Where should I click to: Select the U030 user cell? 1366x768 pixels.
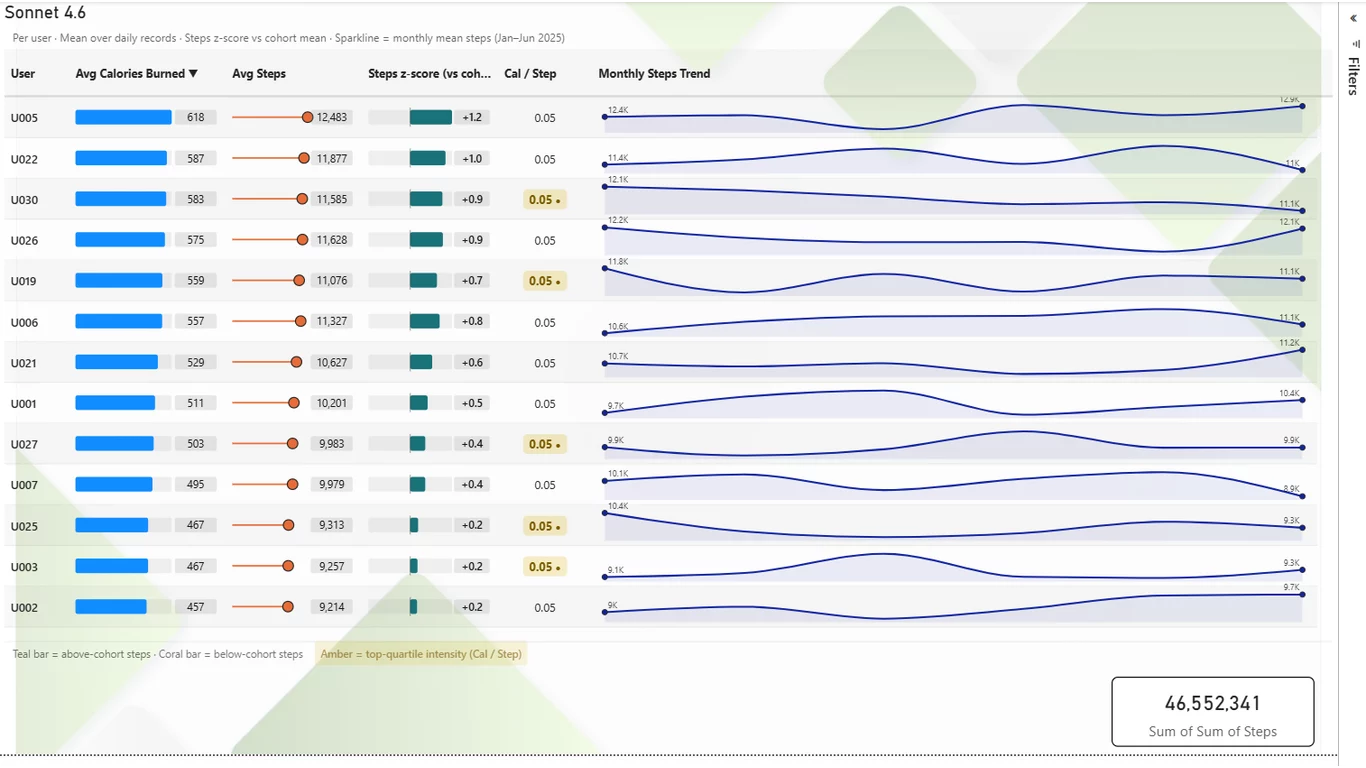pyautogui.click(x=24, y=200)
